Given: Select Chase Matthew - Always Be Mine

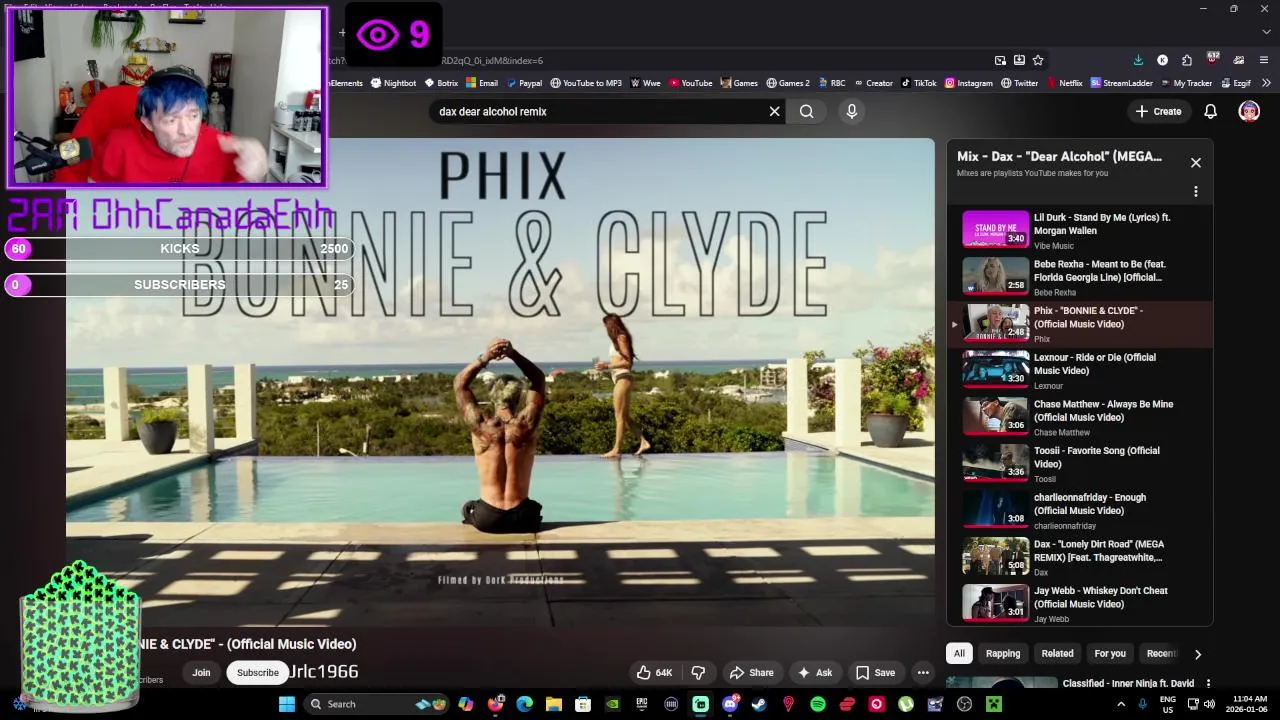Looking at the screenshot, I should point(1080,417).
